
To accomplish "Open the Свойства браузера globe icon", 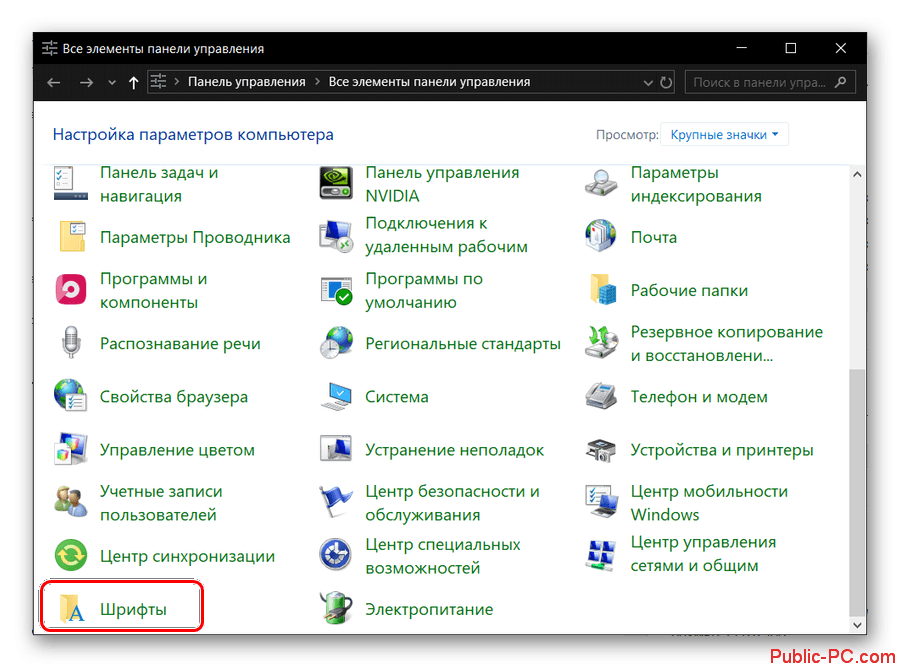I will 72,397.
